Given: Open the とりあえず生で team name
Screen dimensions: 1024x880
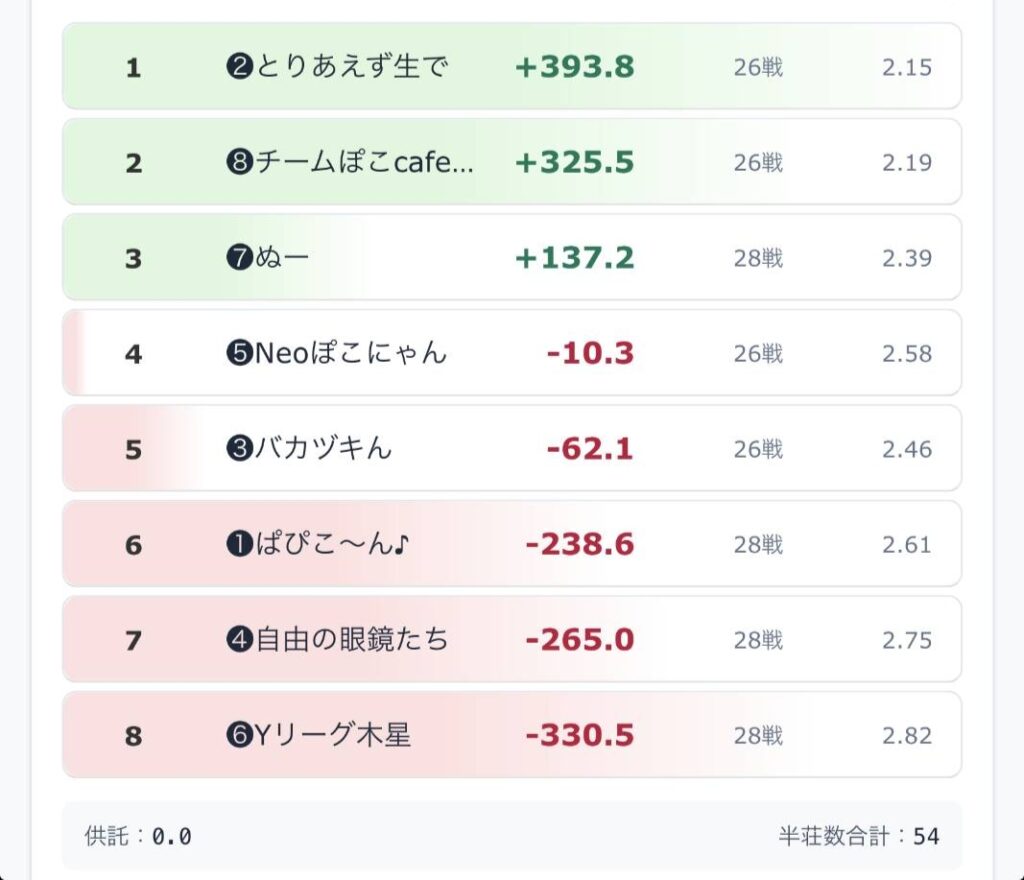Looking at the screenshot, I should point(352,68).
